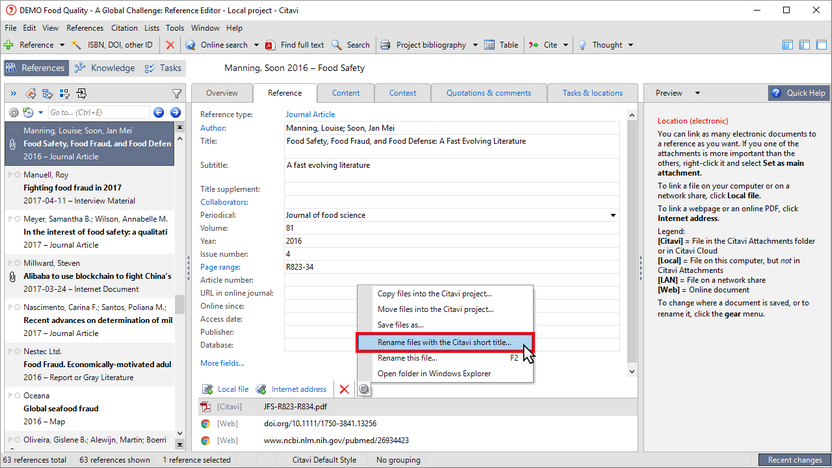Open the Project bibliography dropdown arrow
The image size is (832, 468).
tap(475, 45)
